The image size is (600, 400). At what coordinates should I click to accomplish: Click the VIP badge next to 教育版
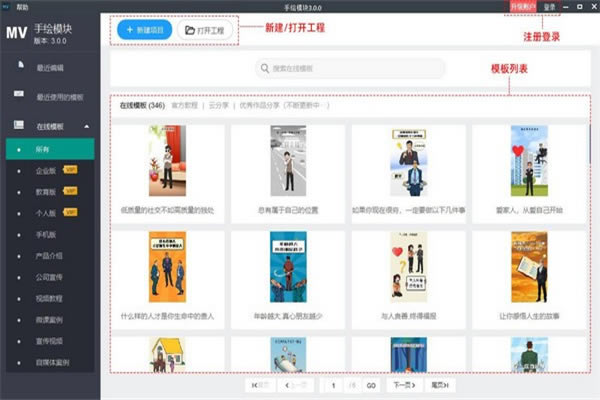(70, 190)
